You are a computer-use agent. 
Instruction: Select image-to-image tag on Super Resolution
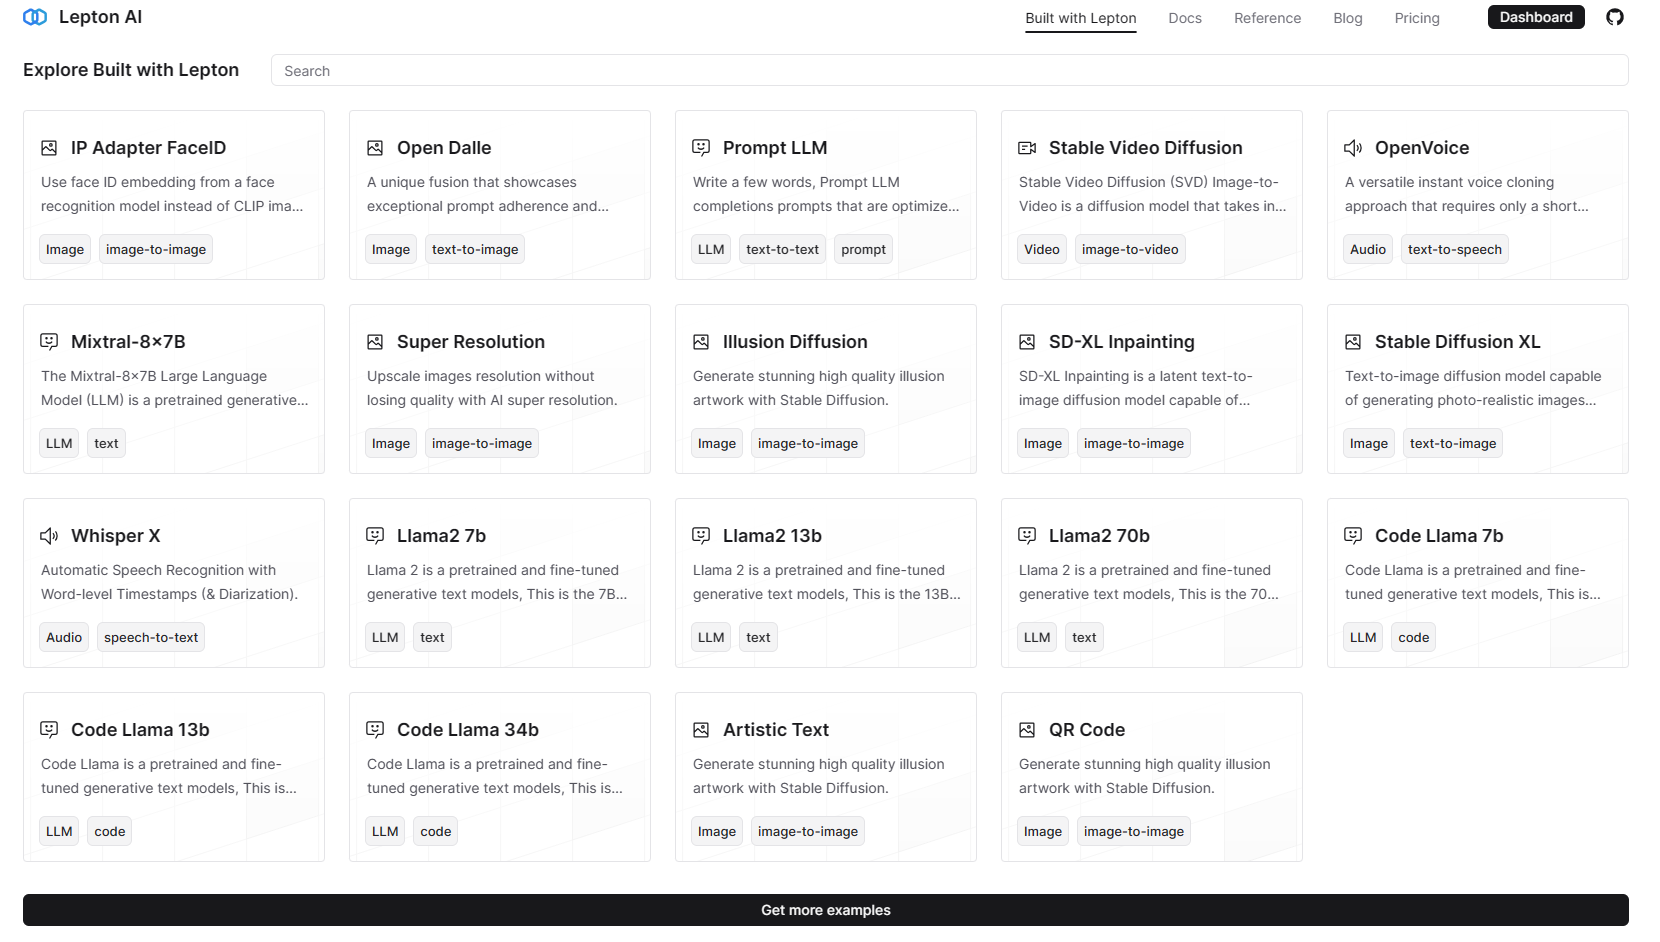(482, 443)
